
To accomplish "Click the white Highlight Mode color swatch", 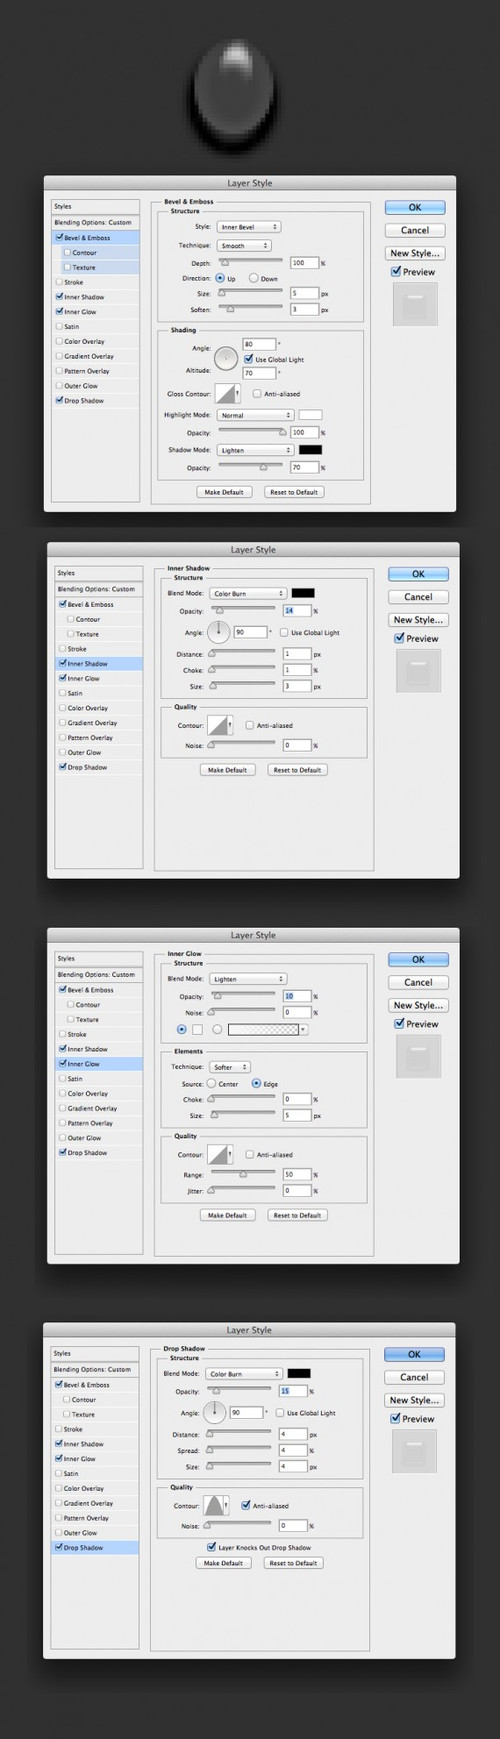I will point(310,415).
